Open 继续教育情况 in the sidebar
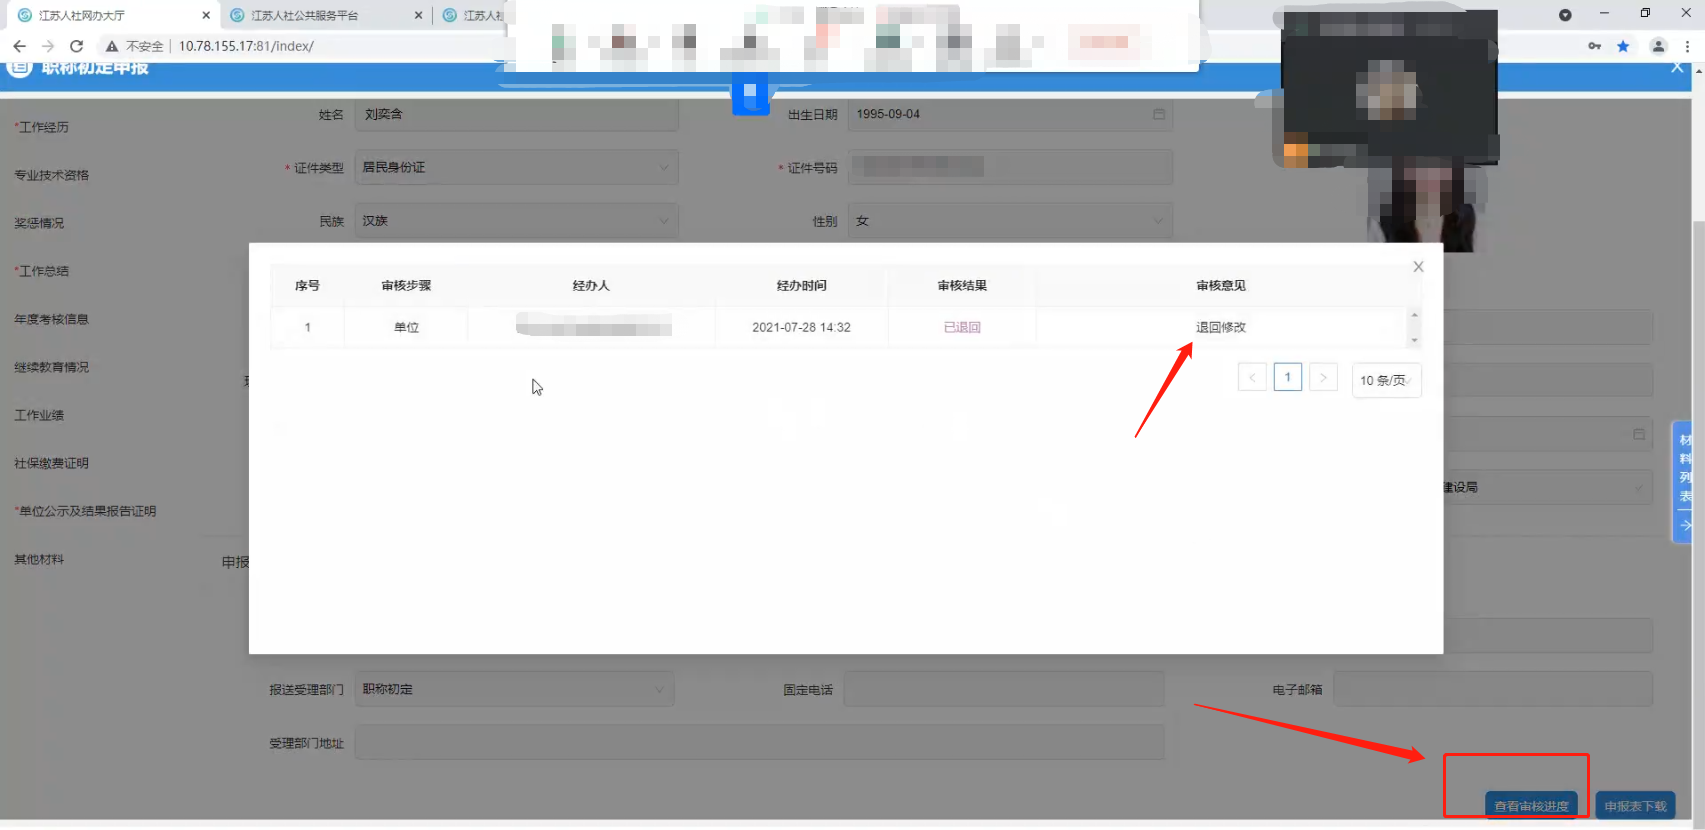 pyautogui.click(x=52, y=367)
